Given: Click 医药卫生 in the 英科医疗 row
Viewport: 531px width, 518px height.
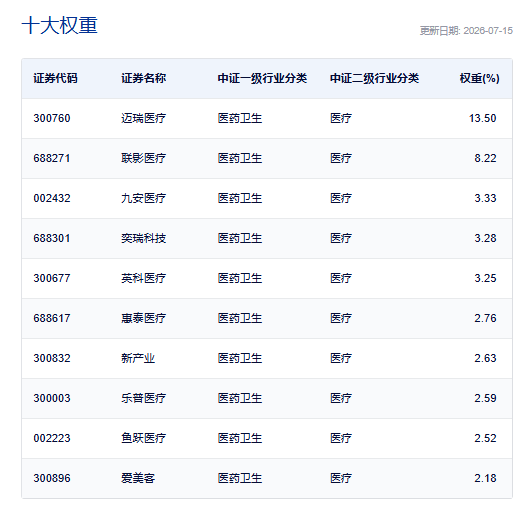Looking at the screenshot, I should (240, 278).
